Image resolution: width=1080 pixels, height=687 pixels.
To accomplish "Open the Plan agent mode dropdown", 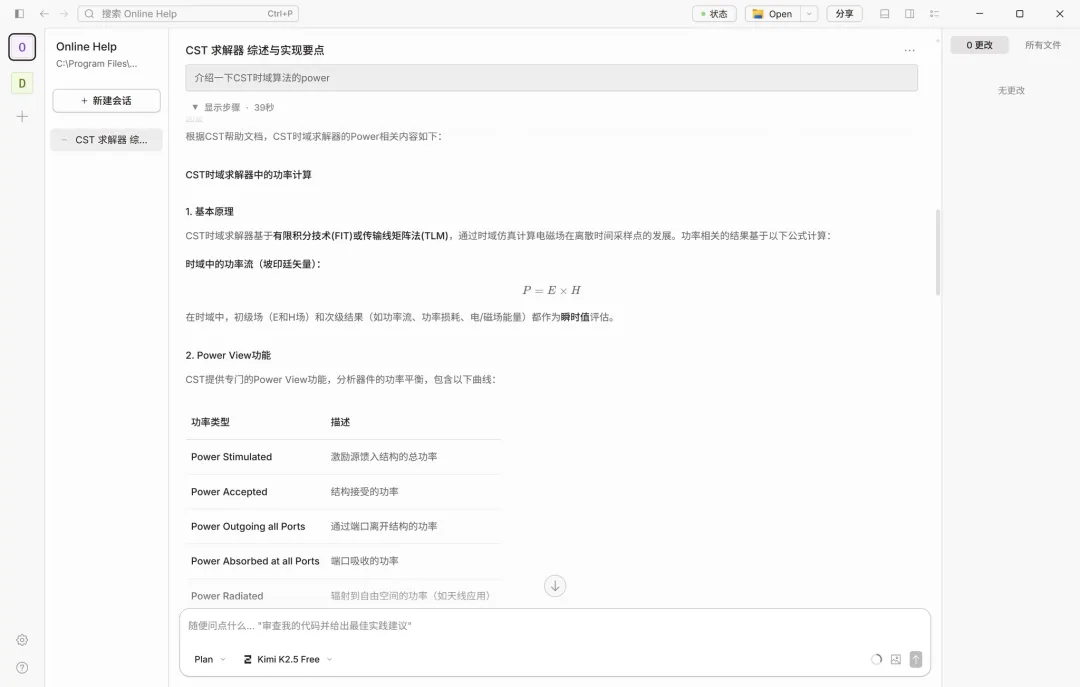I will 209,659.
